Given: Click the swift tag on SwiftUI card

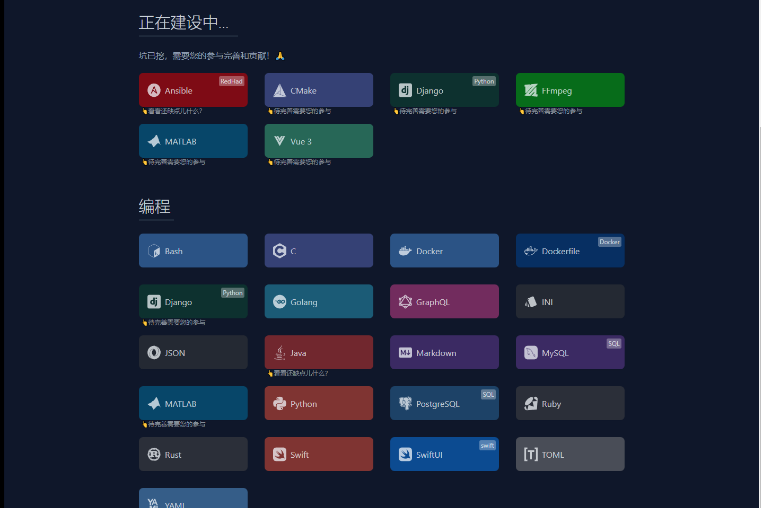Looking at the screenshot, I should [487, 445].
